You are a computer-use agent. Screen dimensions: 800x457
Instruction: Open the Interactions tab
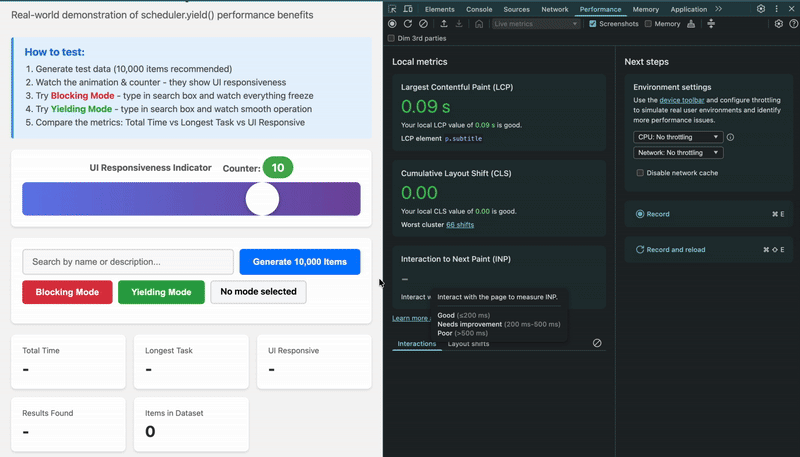(x=416, y=344)
